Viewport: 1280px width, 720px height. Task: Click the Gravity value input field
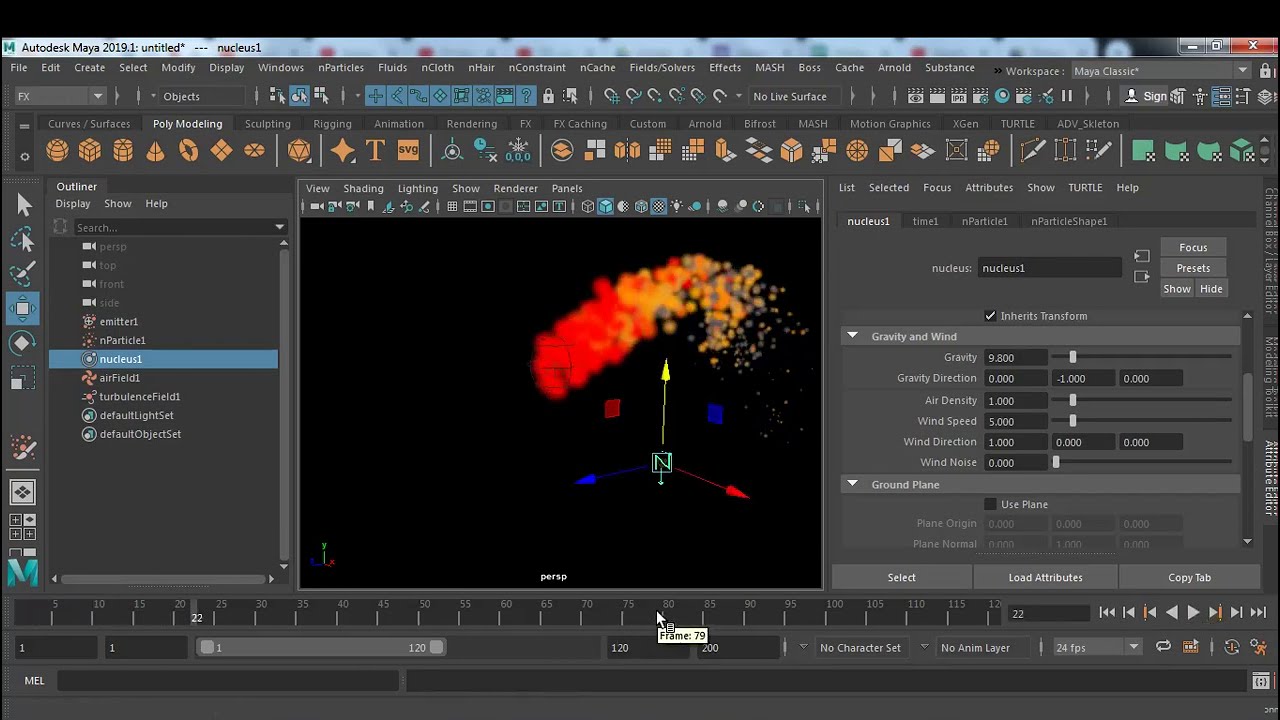(1016, 357)
